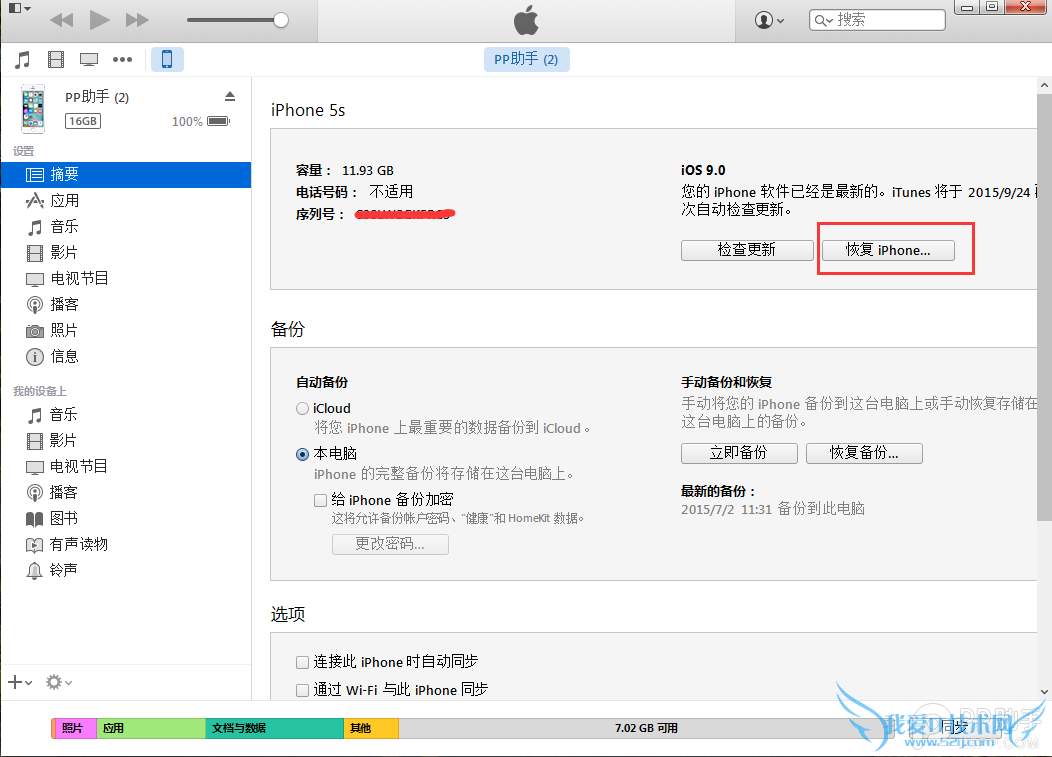Click 其他 segment in storage bar

[x=371, y=728]
